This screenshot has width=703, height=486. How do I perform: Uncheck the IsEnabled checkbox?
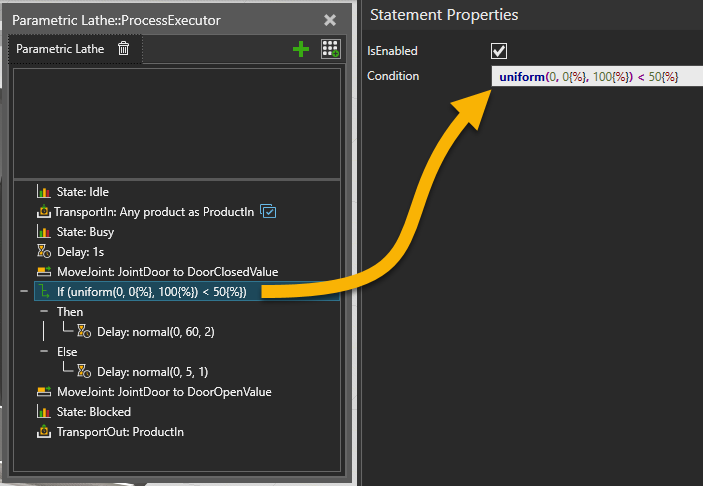(x=499, y=51)
